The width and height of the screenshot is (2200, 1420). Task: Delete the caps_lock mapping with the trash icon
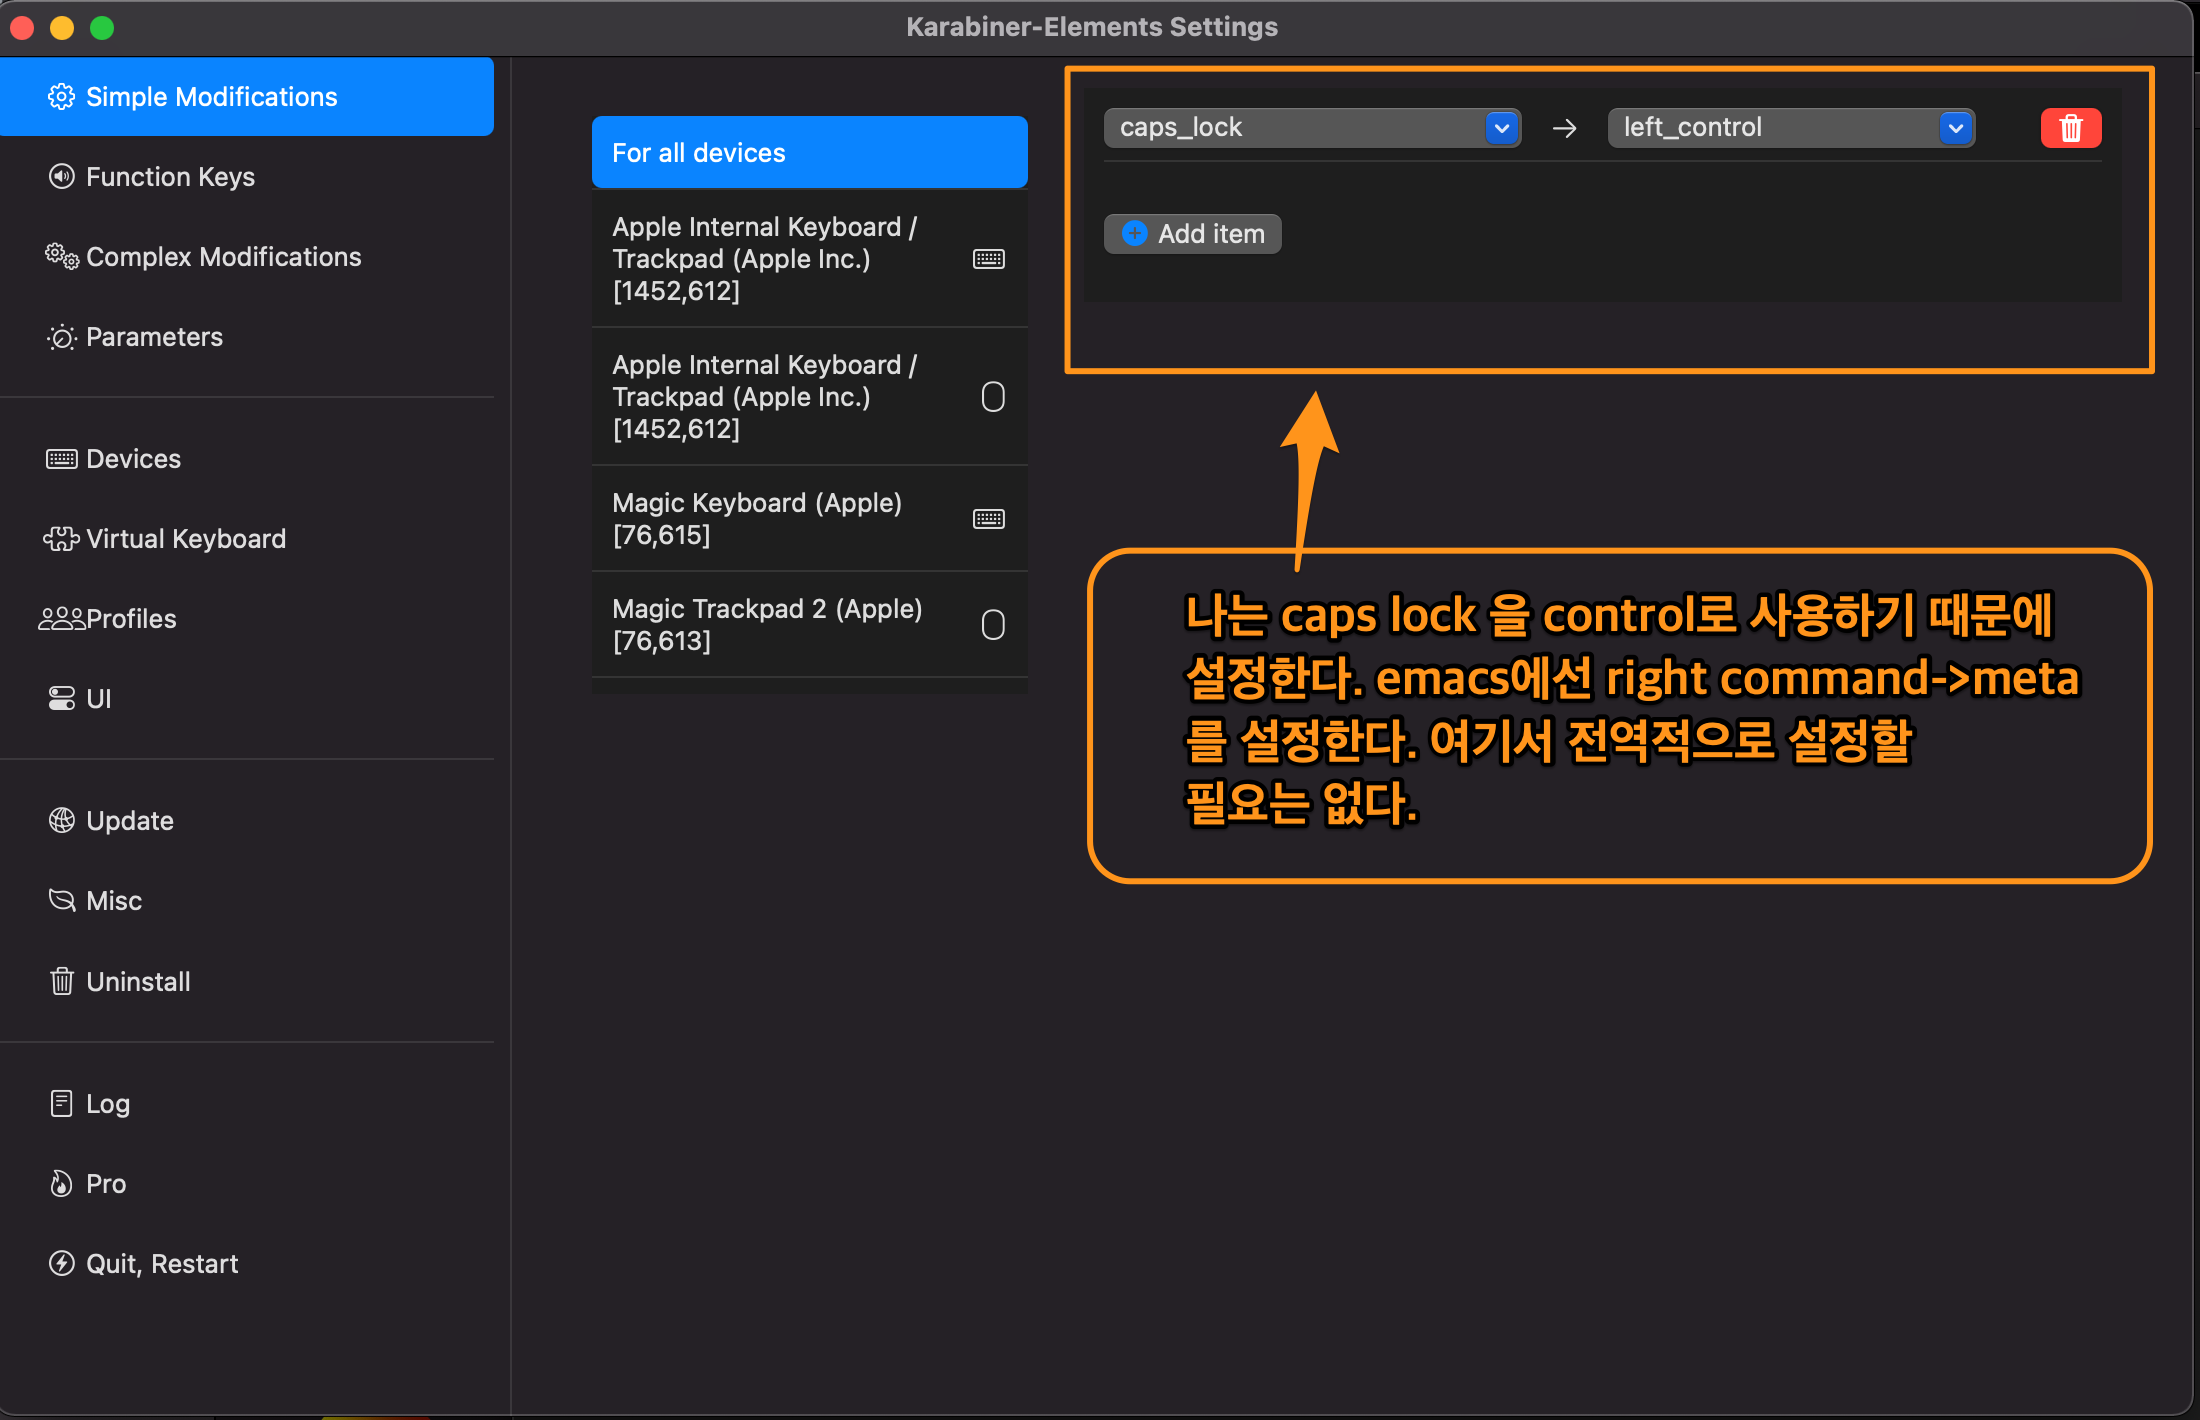[2070, 128]
